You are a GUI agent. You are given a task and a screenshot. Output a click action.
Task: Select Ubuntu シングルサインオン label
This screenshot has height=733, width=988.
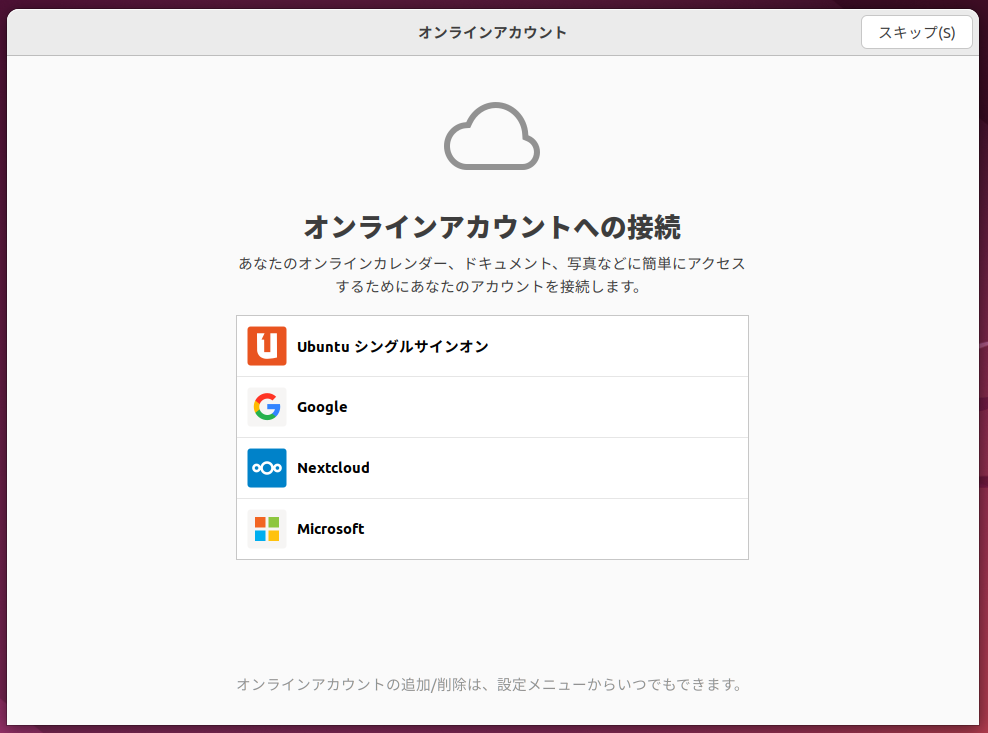(393, 347)
